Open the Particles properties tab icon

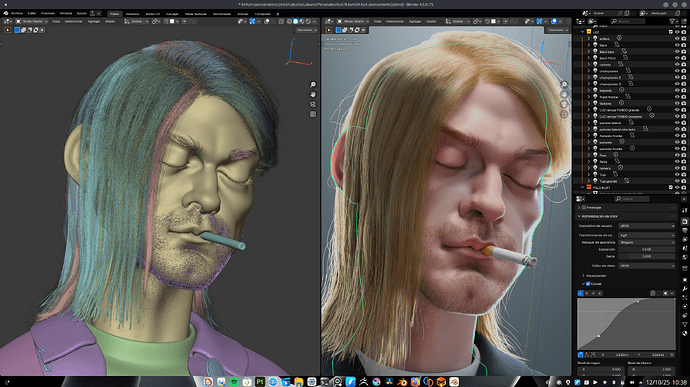(685, 298)
